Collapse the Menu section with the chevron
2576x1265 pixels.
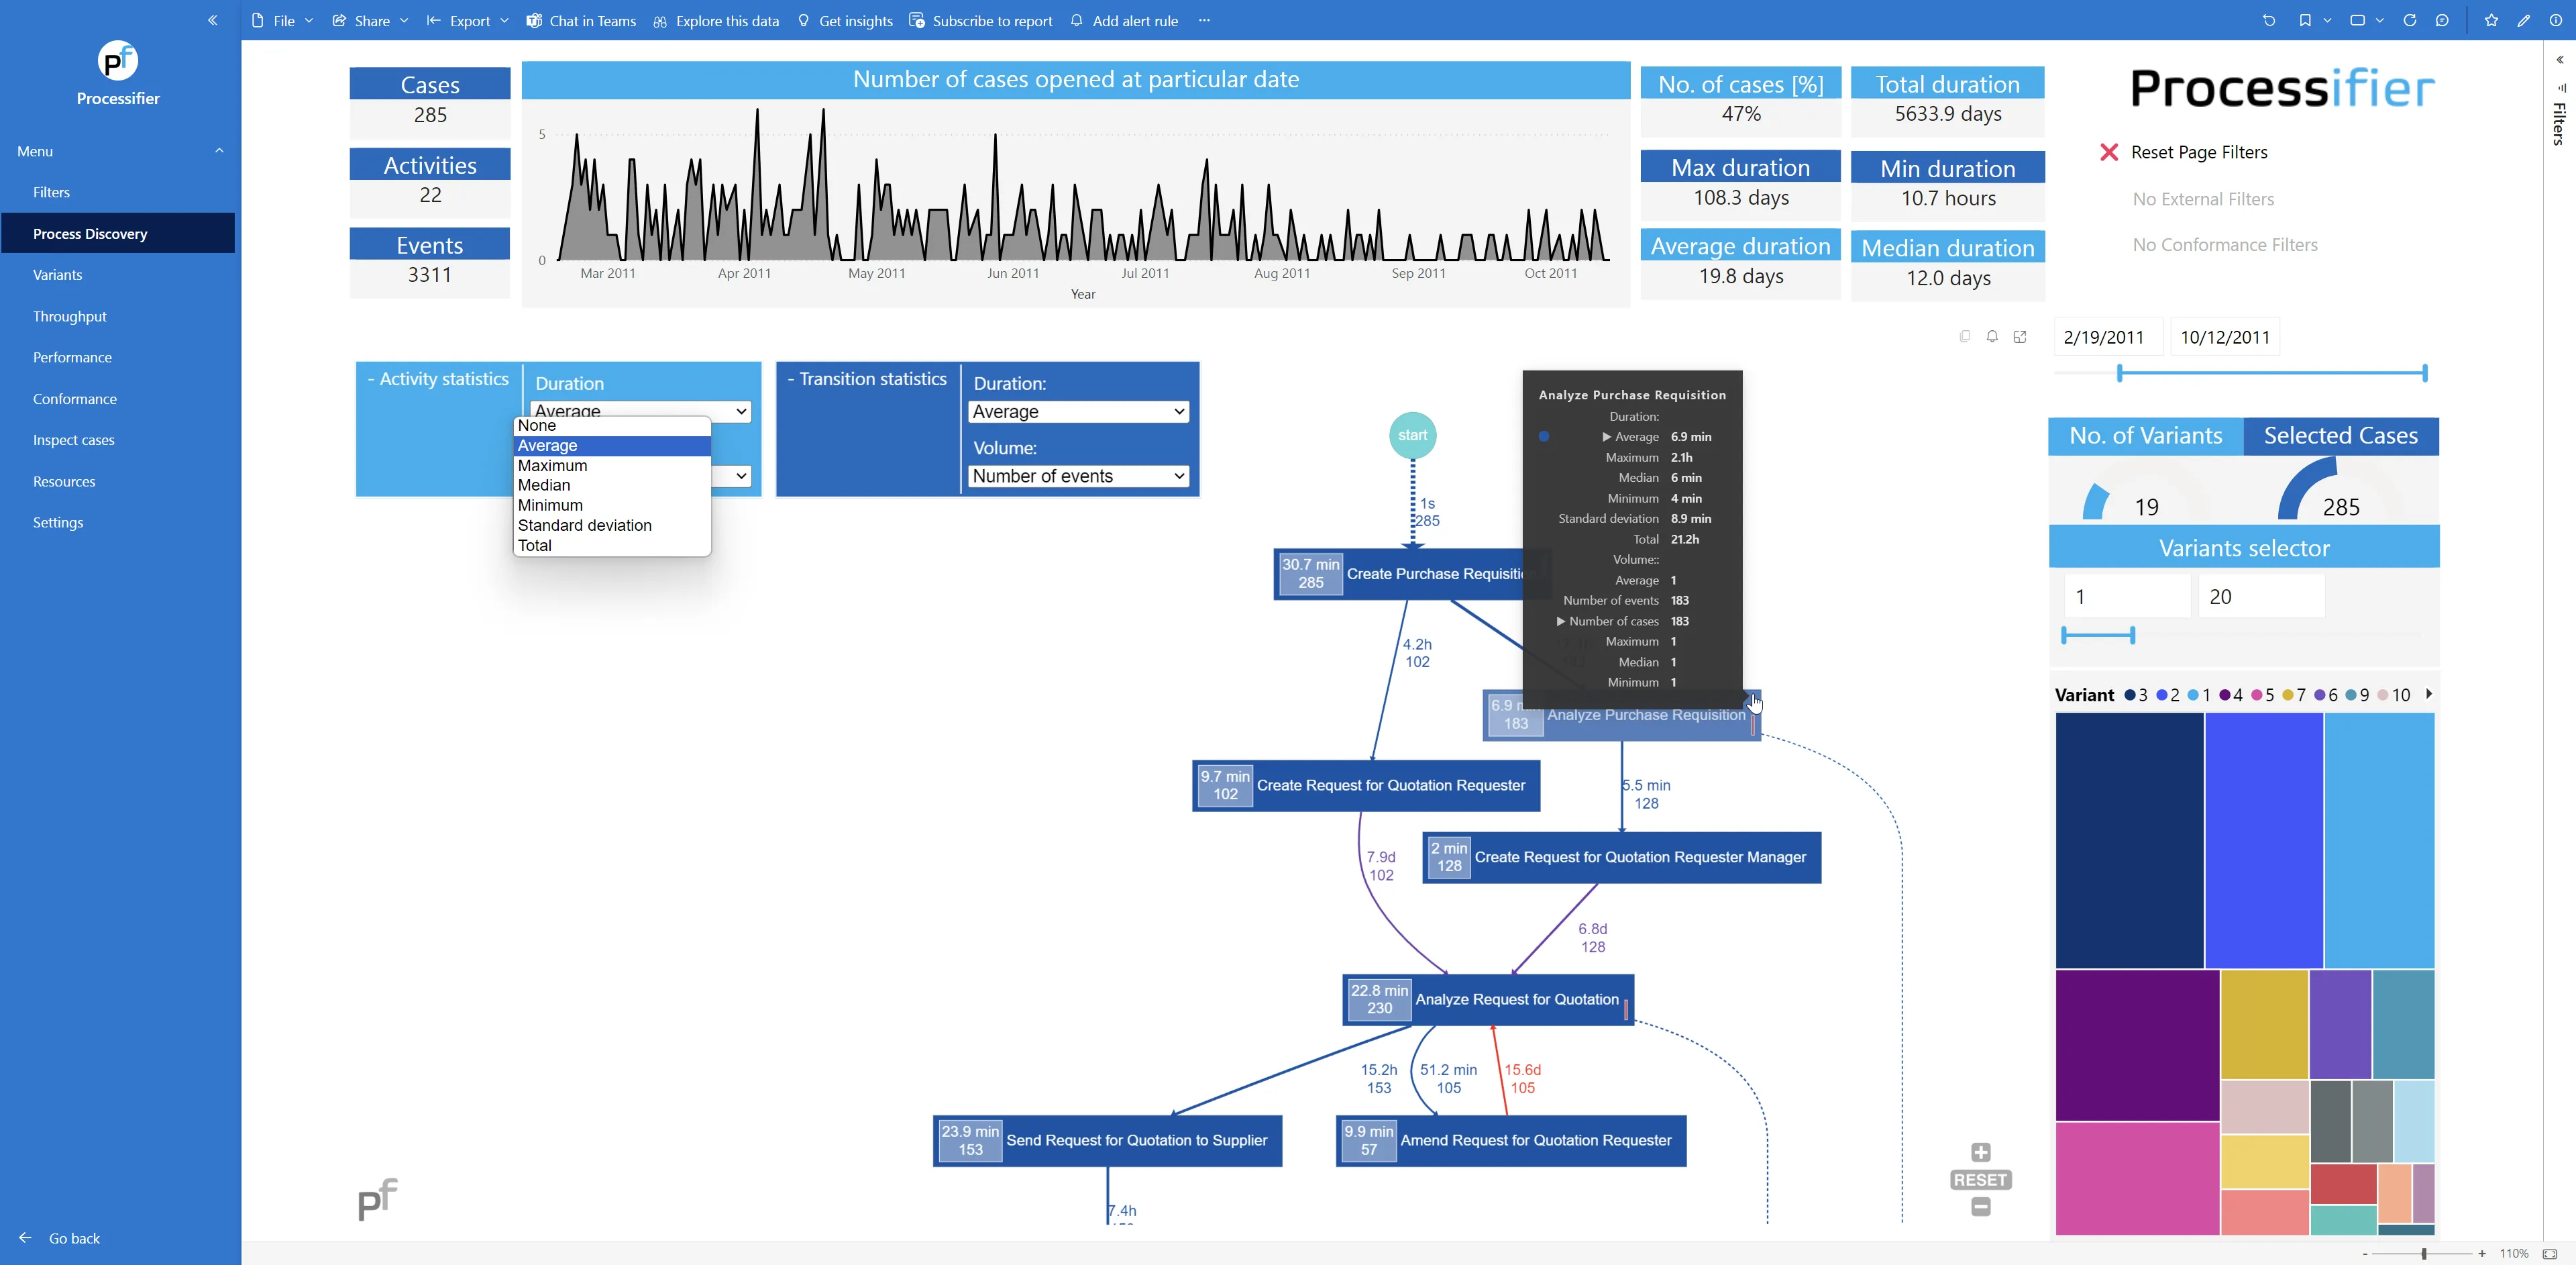click(x=219, y=151)
